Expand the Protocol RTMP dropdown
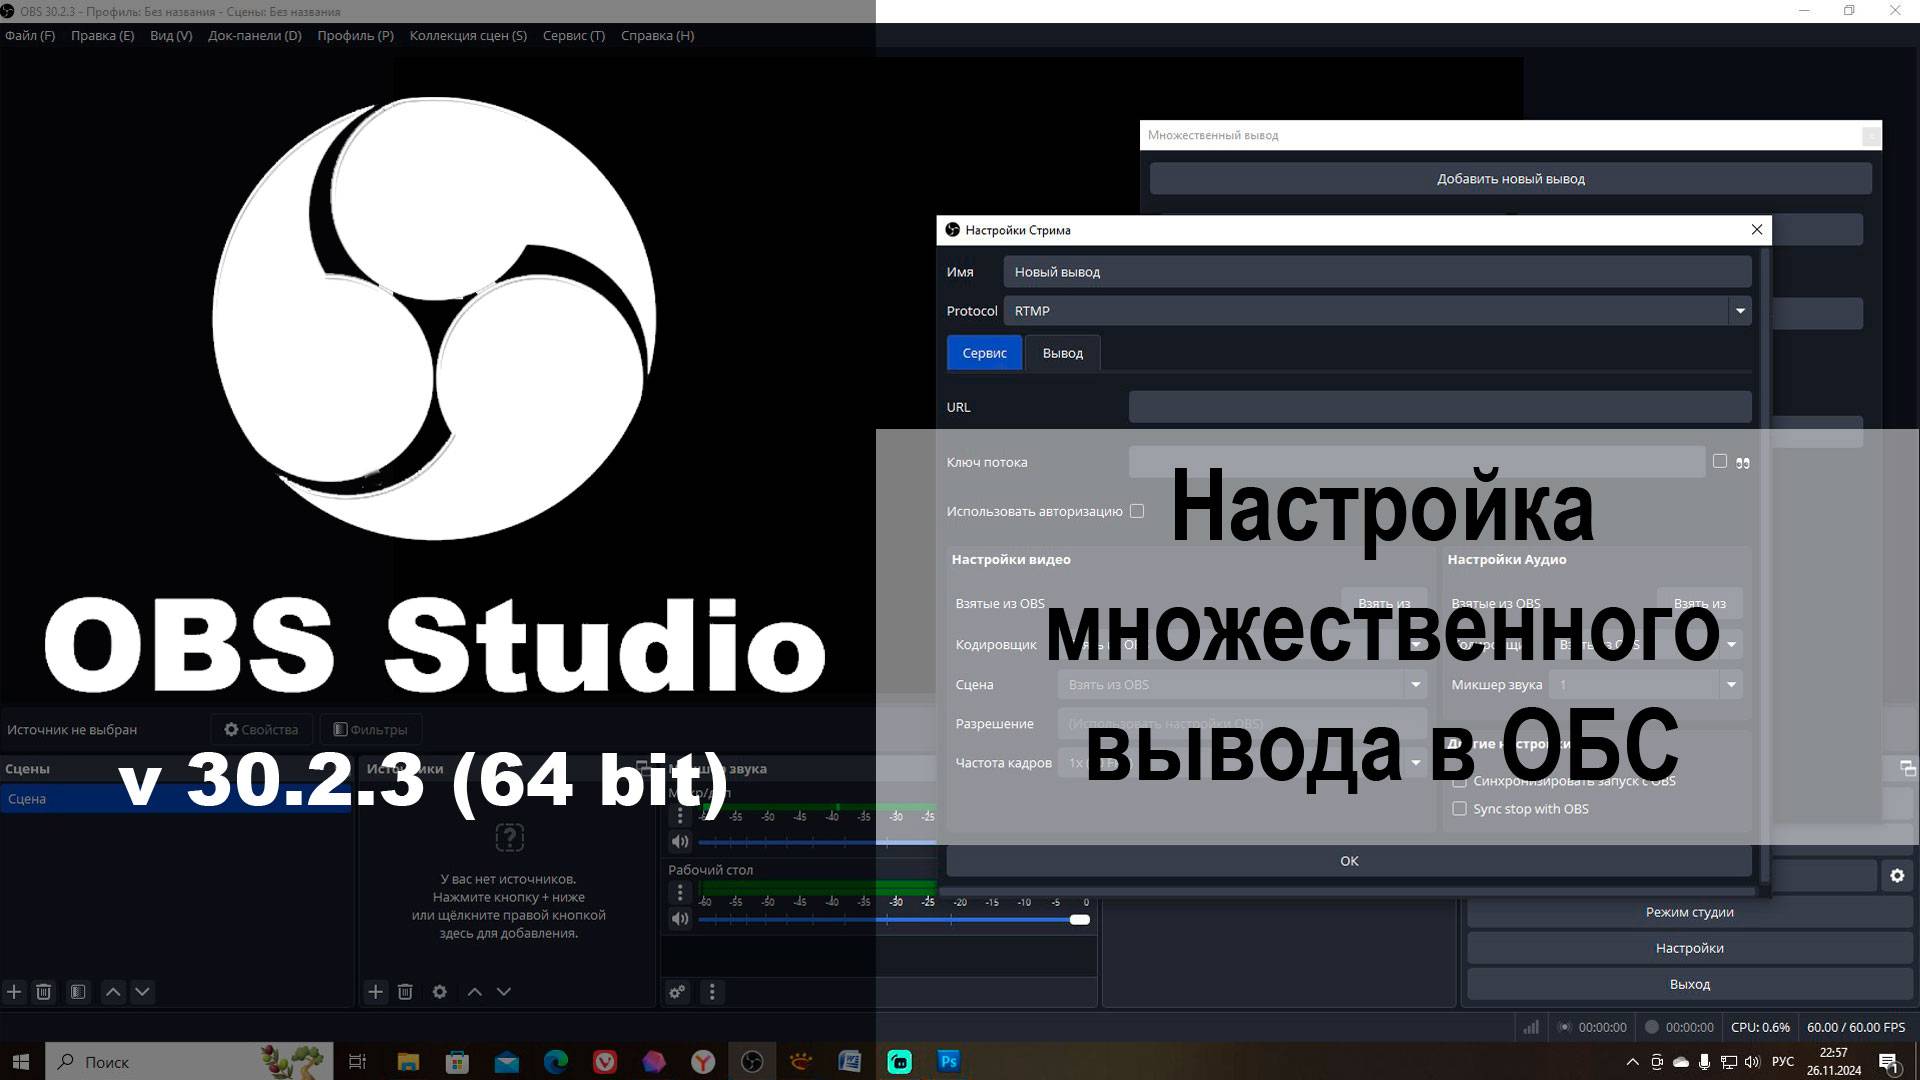 [1740, 311]
